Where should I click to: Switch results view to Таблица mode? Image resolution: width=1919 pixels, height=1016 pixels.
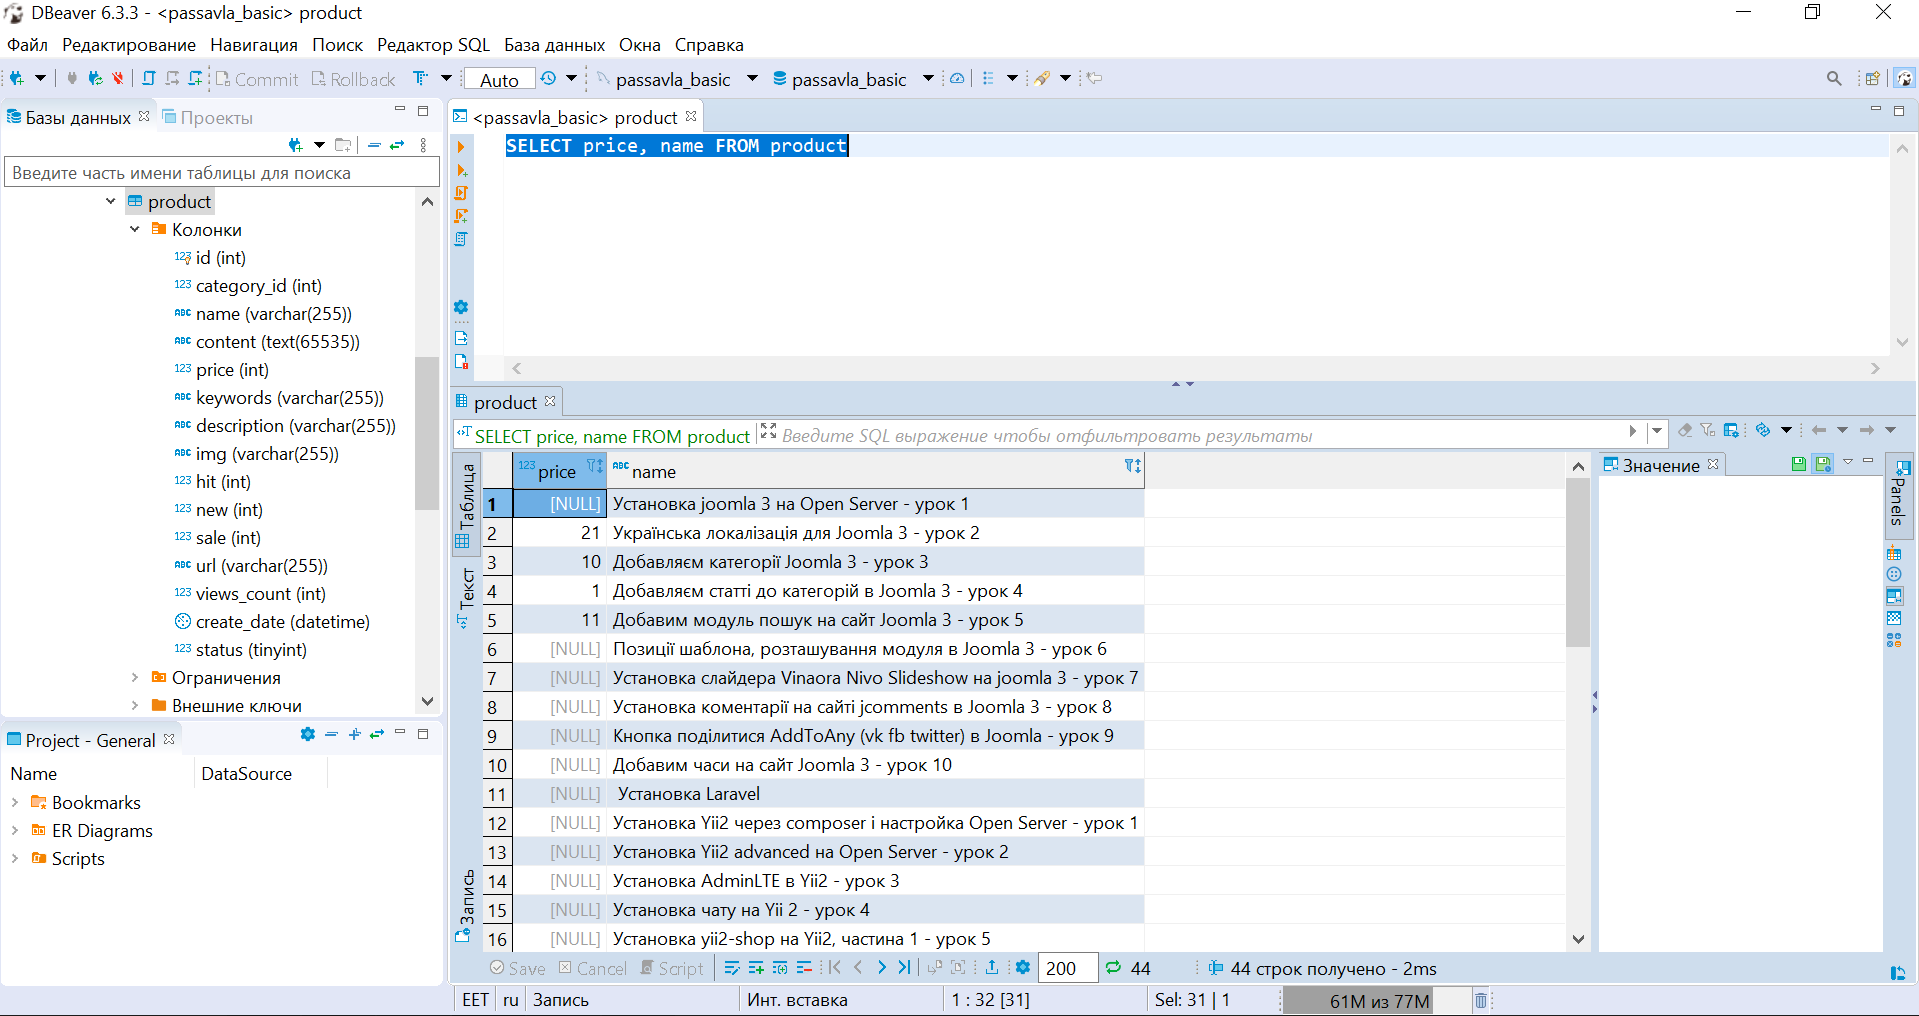(x=465, y=504)
